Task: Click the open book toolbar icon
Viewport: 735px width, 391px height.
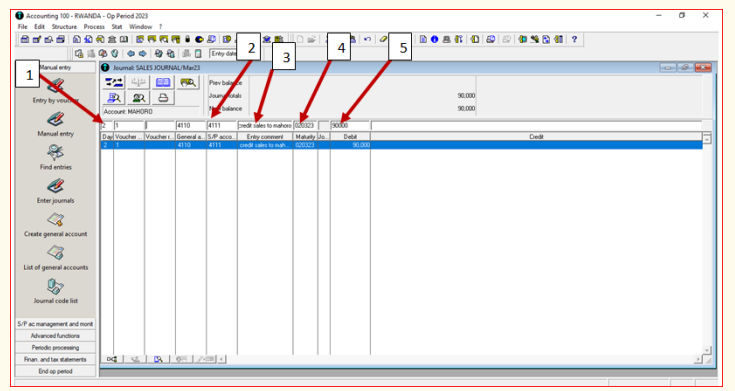Action: point(124,39)
